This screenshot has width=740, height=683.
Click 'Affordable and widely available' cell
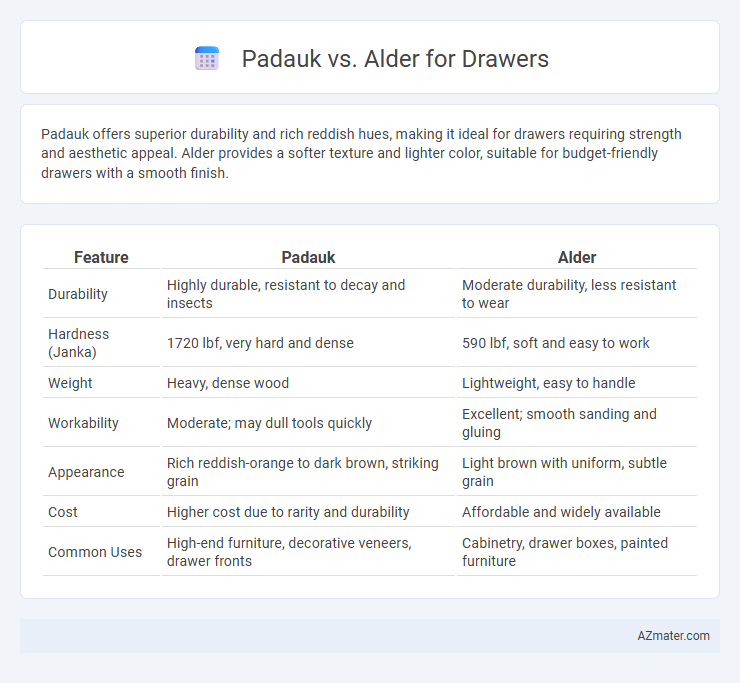point(561,512)
